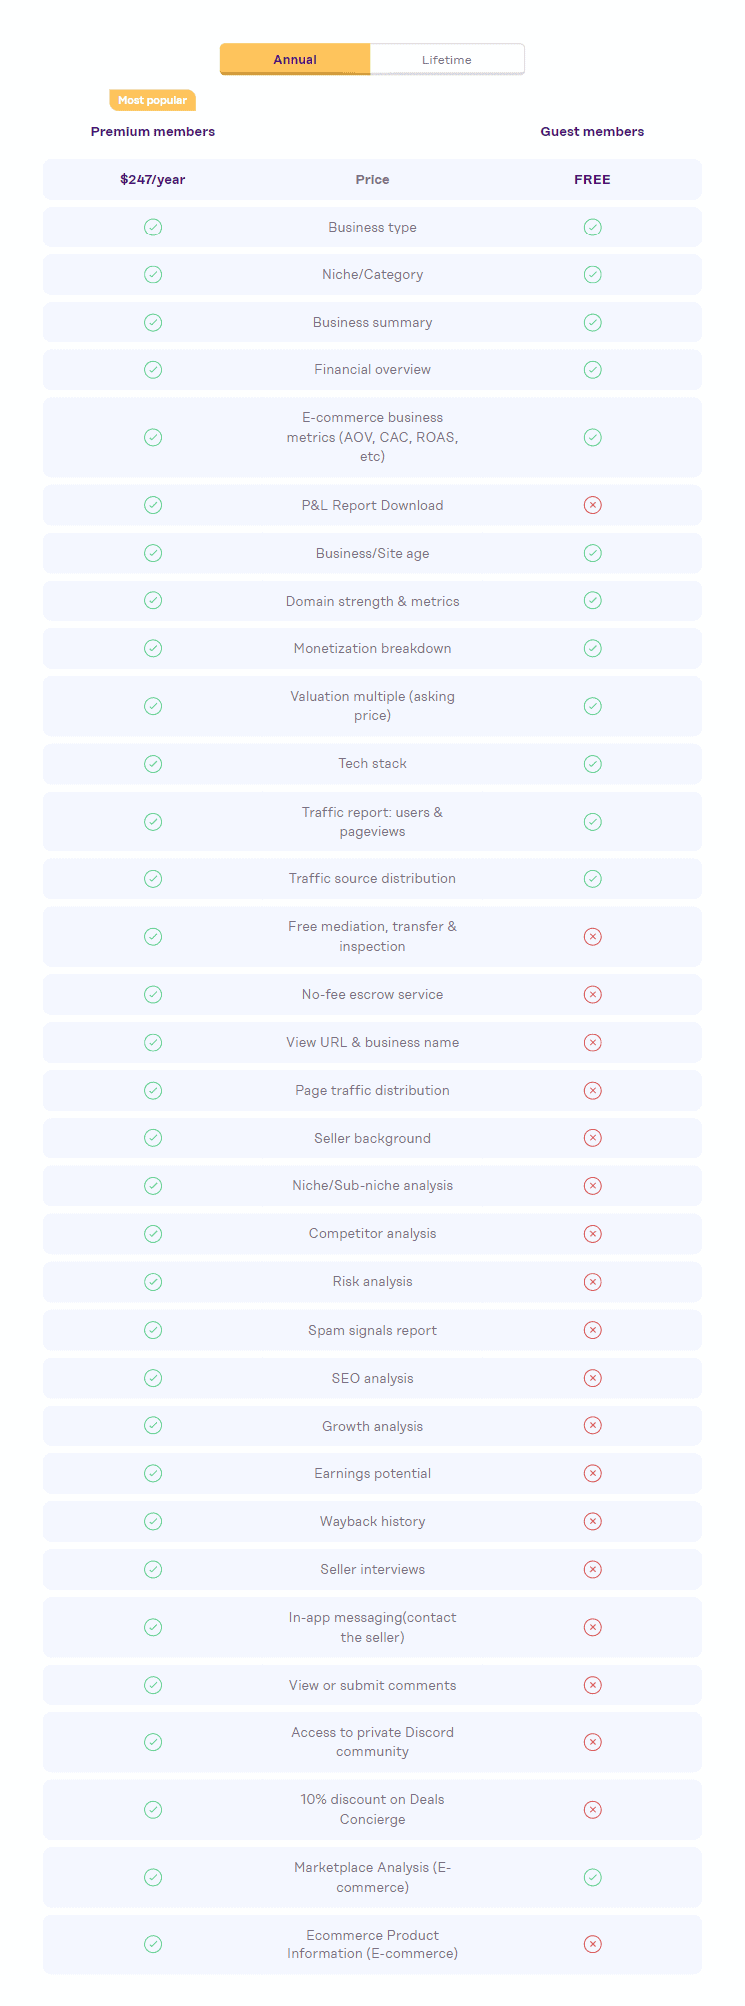This screenshot has width=745, height=2006.
Task: Click the red cross for Access to private Discord community
Action: point(592,1741)
